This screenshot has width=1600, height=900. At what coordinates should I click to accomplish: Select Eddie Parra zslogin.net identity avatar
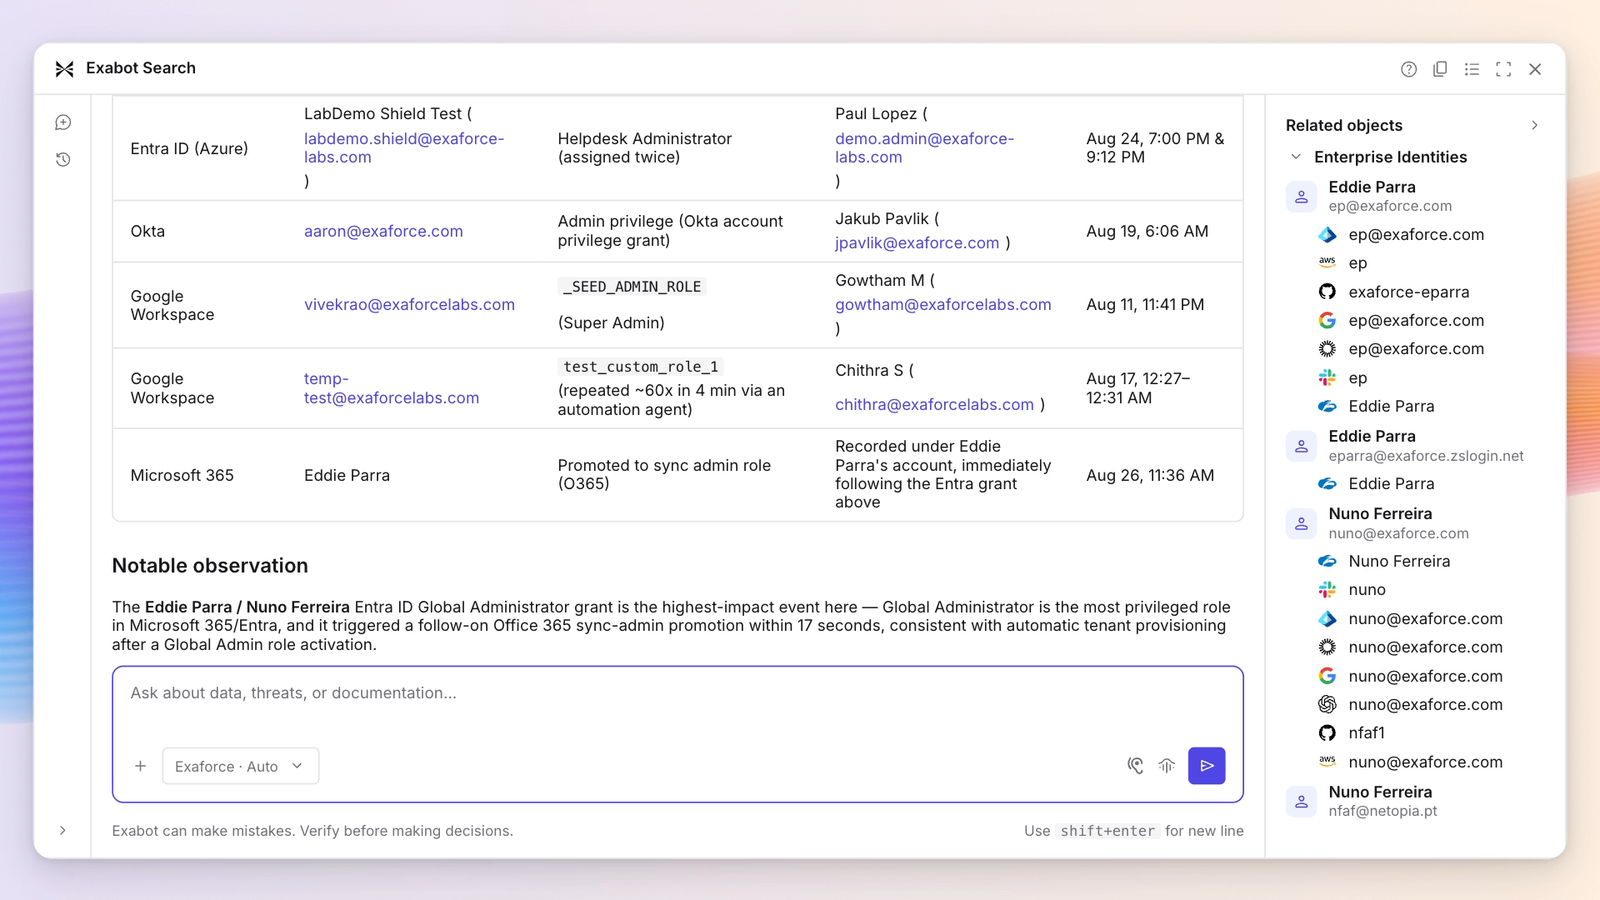point(1301,446)
